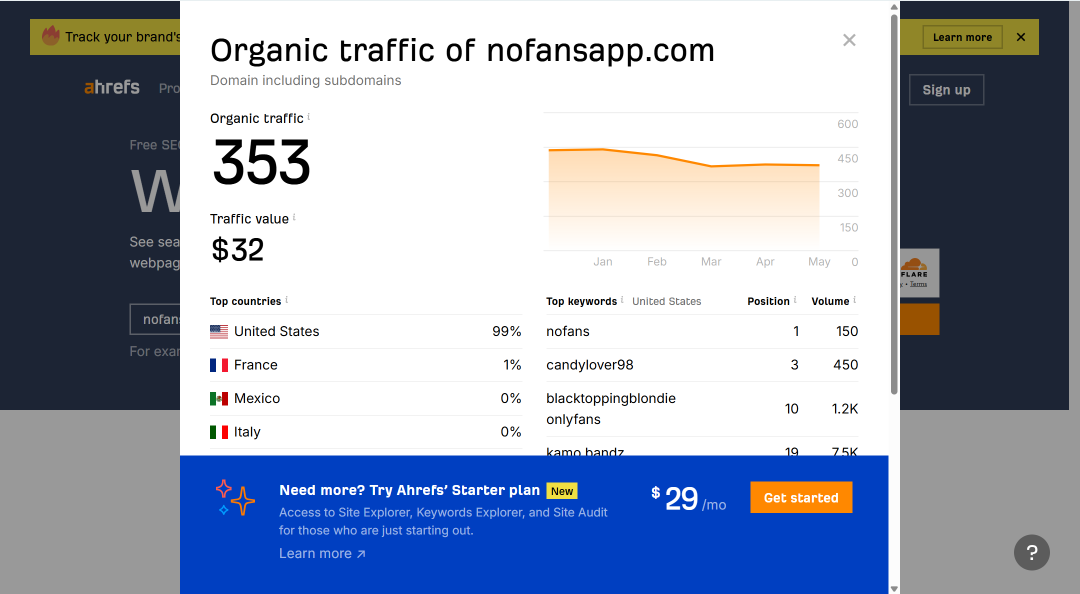Viewport: 1080px width, 594px height.
Task: Click the 1.2K volume value
Action: (844, 409)
